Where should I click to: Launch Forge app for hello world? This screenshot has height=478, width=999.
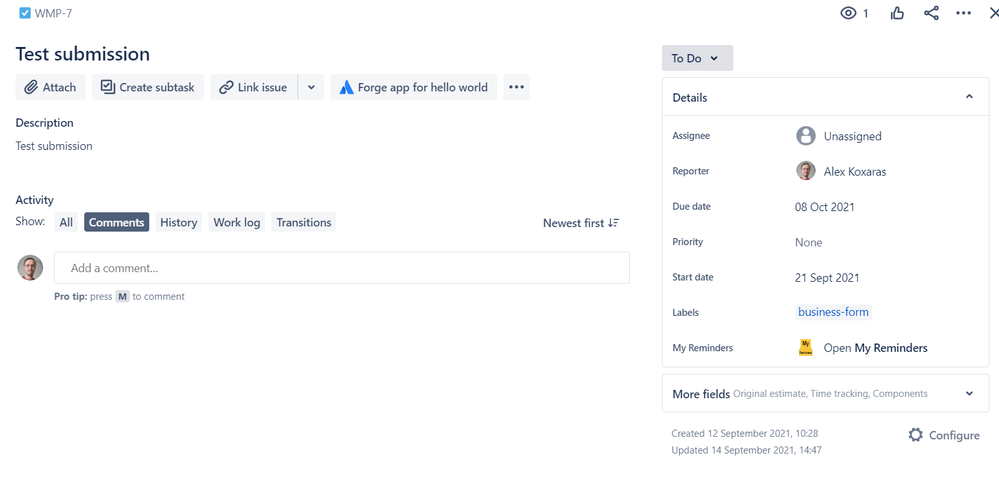[x=413, y=87]
